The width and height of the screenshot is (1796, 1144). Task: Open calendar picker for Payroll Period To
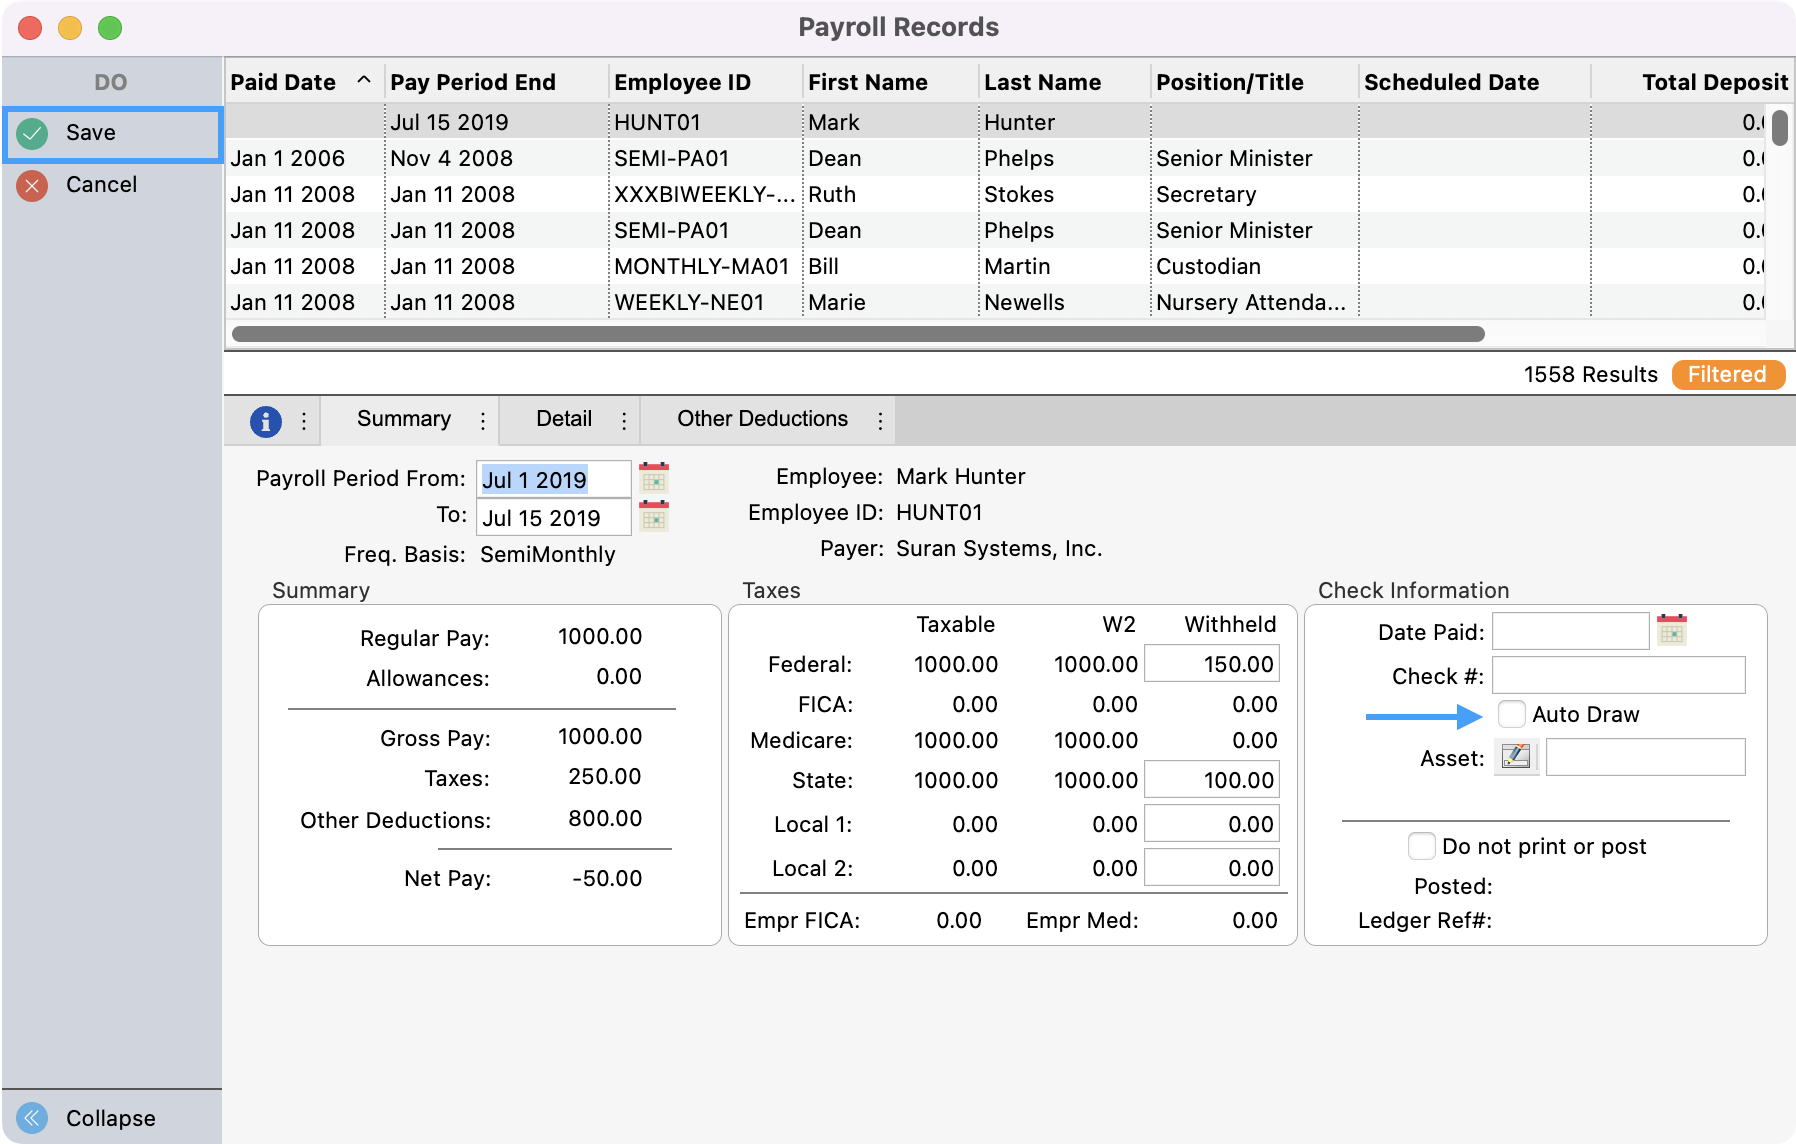[654, 517]
